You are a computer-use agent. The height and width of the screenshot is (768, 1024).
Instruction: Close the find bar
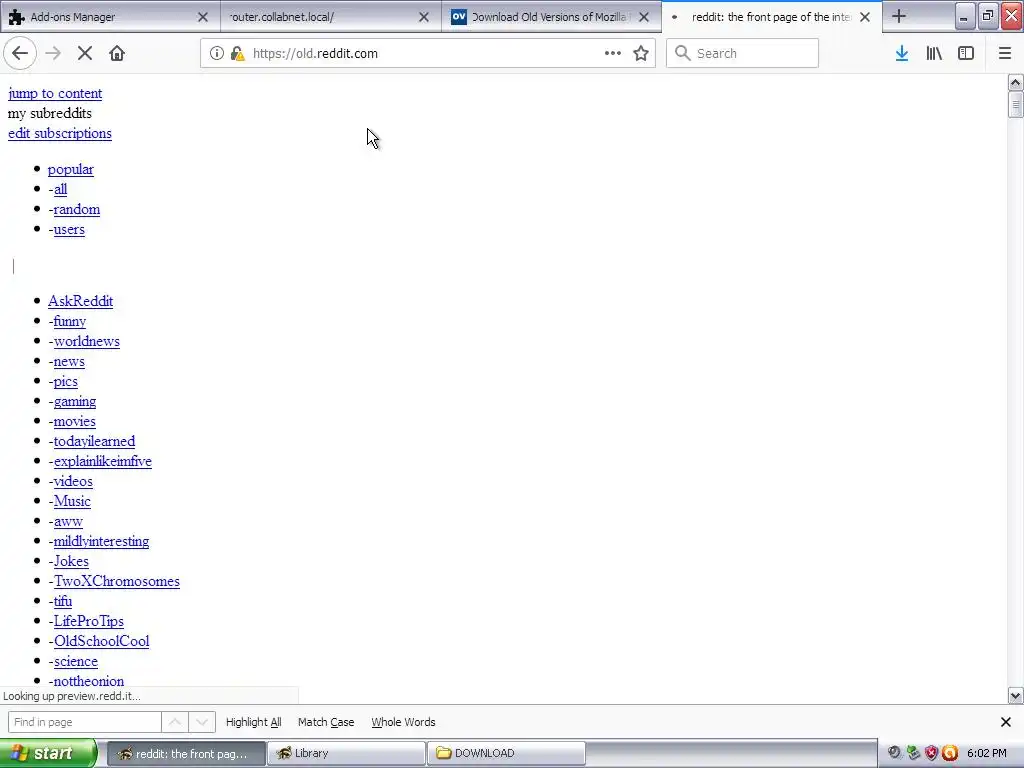pos(1006,722)
